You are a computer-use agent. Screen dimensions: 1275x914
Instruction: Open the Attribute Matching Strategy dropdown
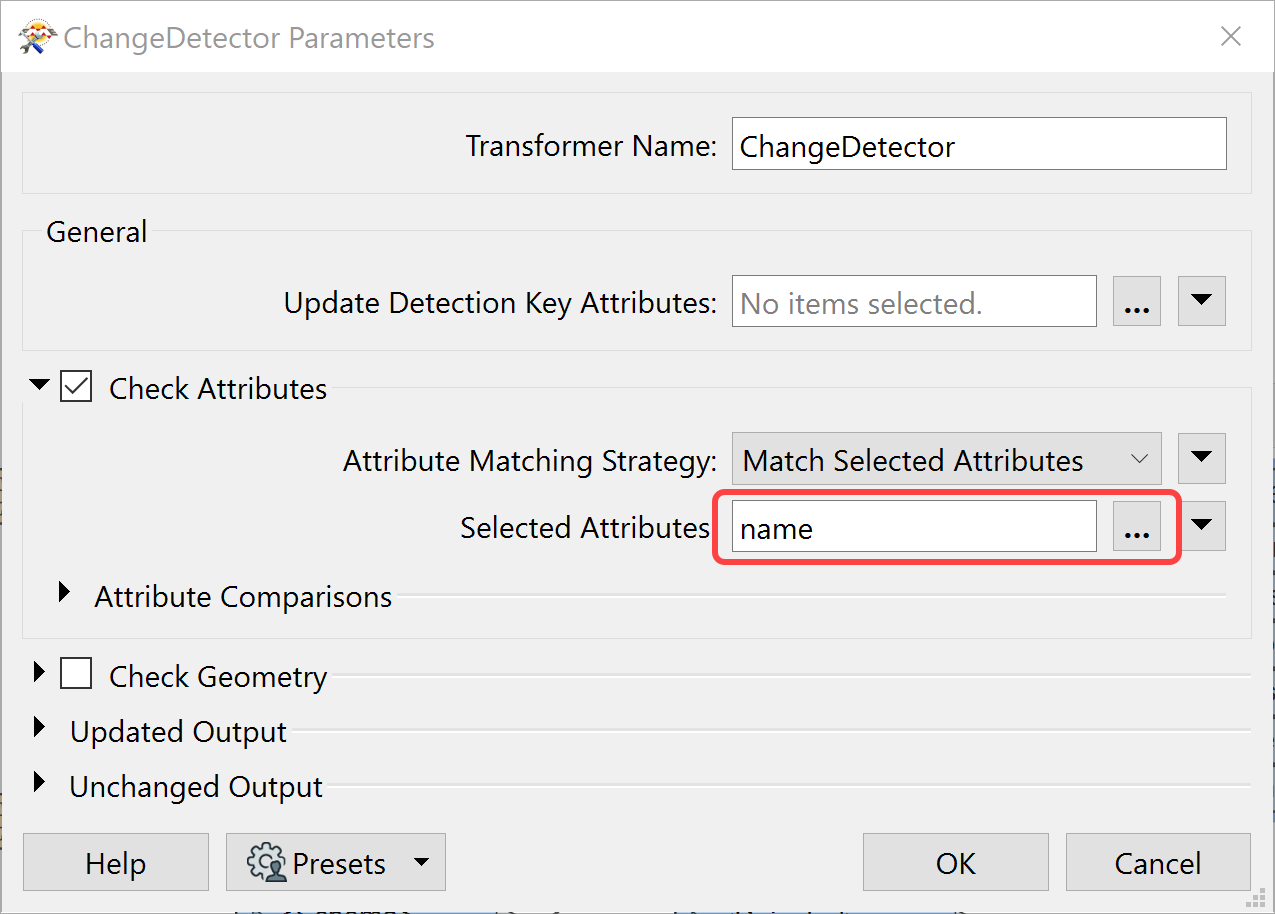click(946, 459)
